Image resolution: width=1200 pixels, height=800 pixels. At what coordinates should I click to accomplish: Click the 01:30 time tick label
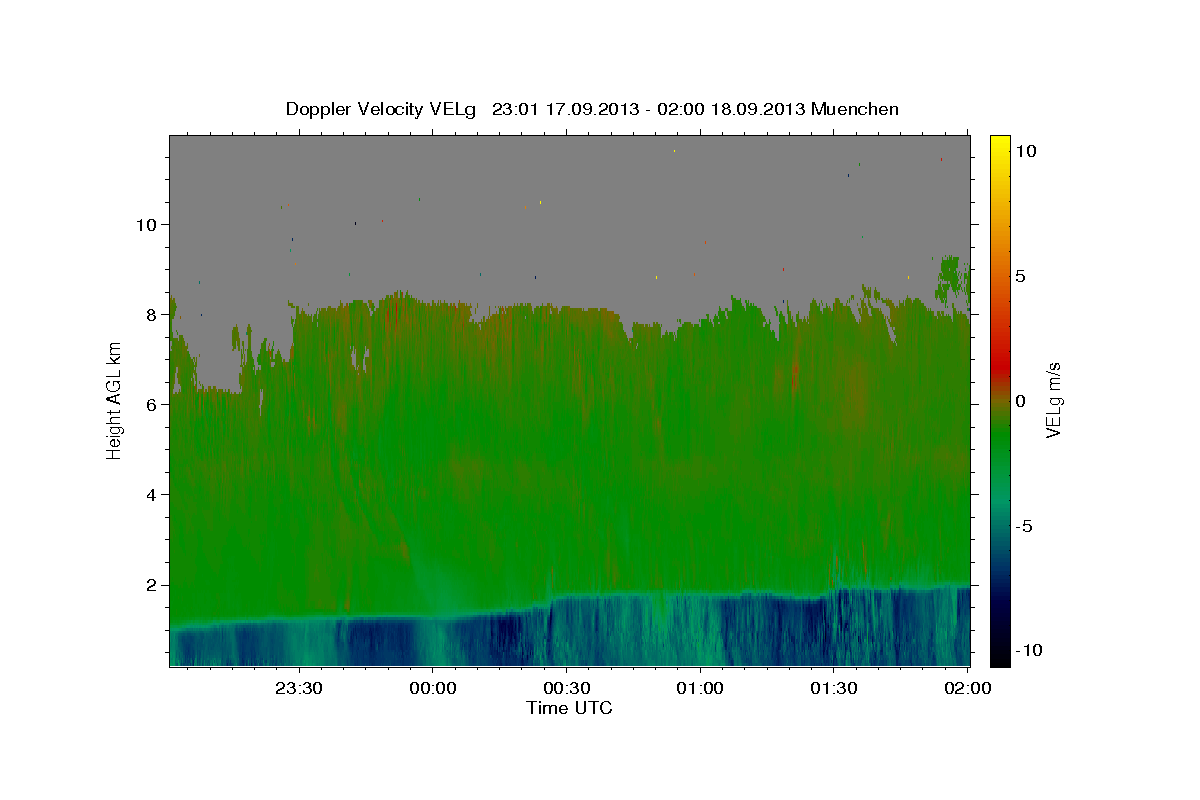pos(834,688)
